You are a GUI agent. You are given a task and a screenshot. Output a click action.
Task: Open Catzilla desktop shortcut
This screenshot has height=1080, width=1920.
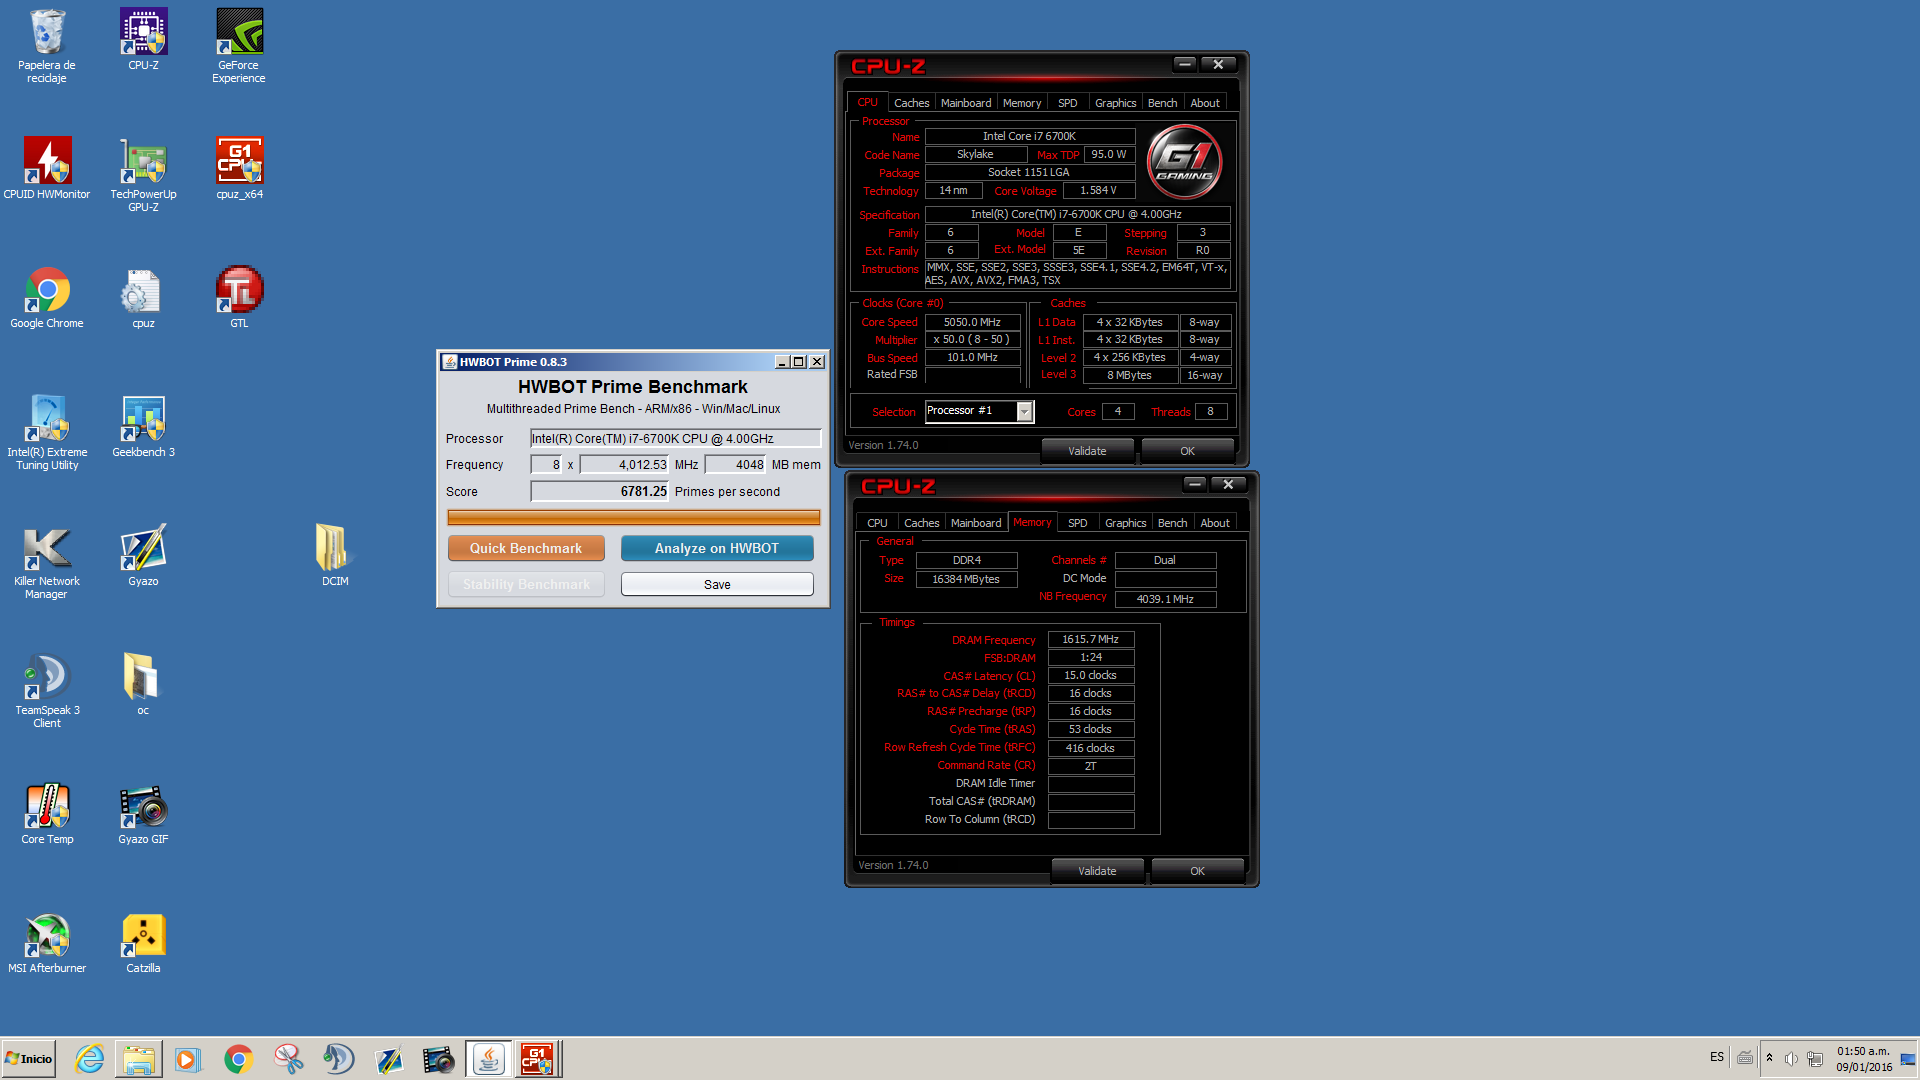point(143,942)
